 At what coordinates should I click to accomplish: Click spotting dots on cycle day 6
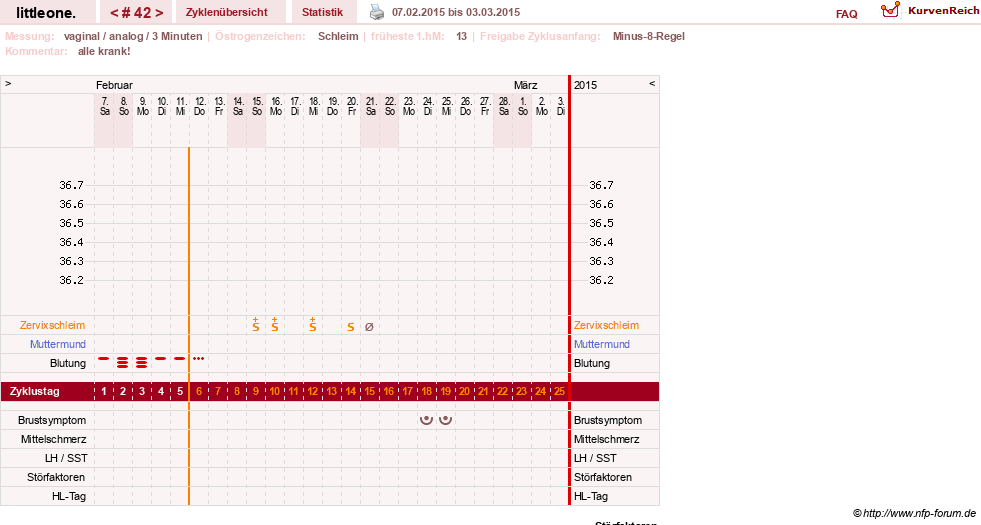(199, 359)
